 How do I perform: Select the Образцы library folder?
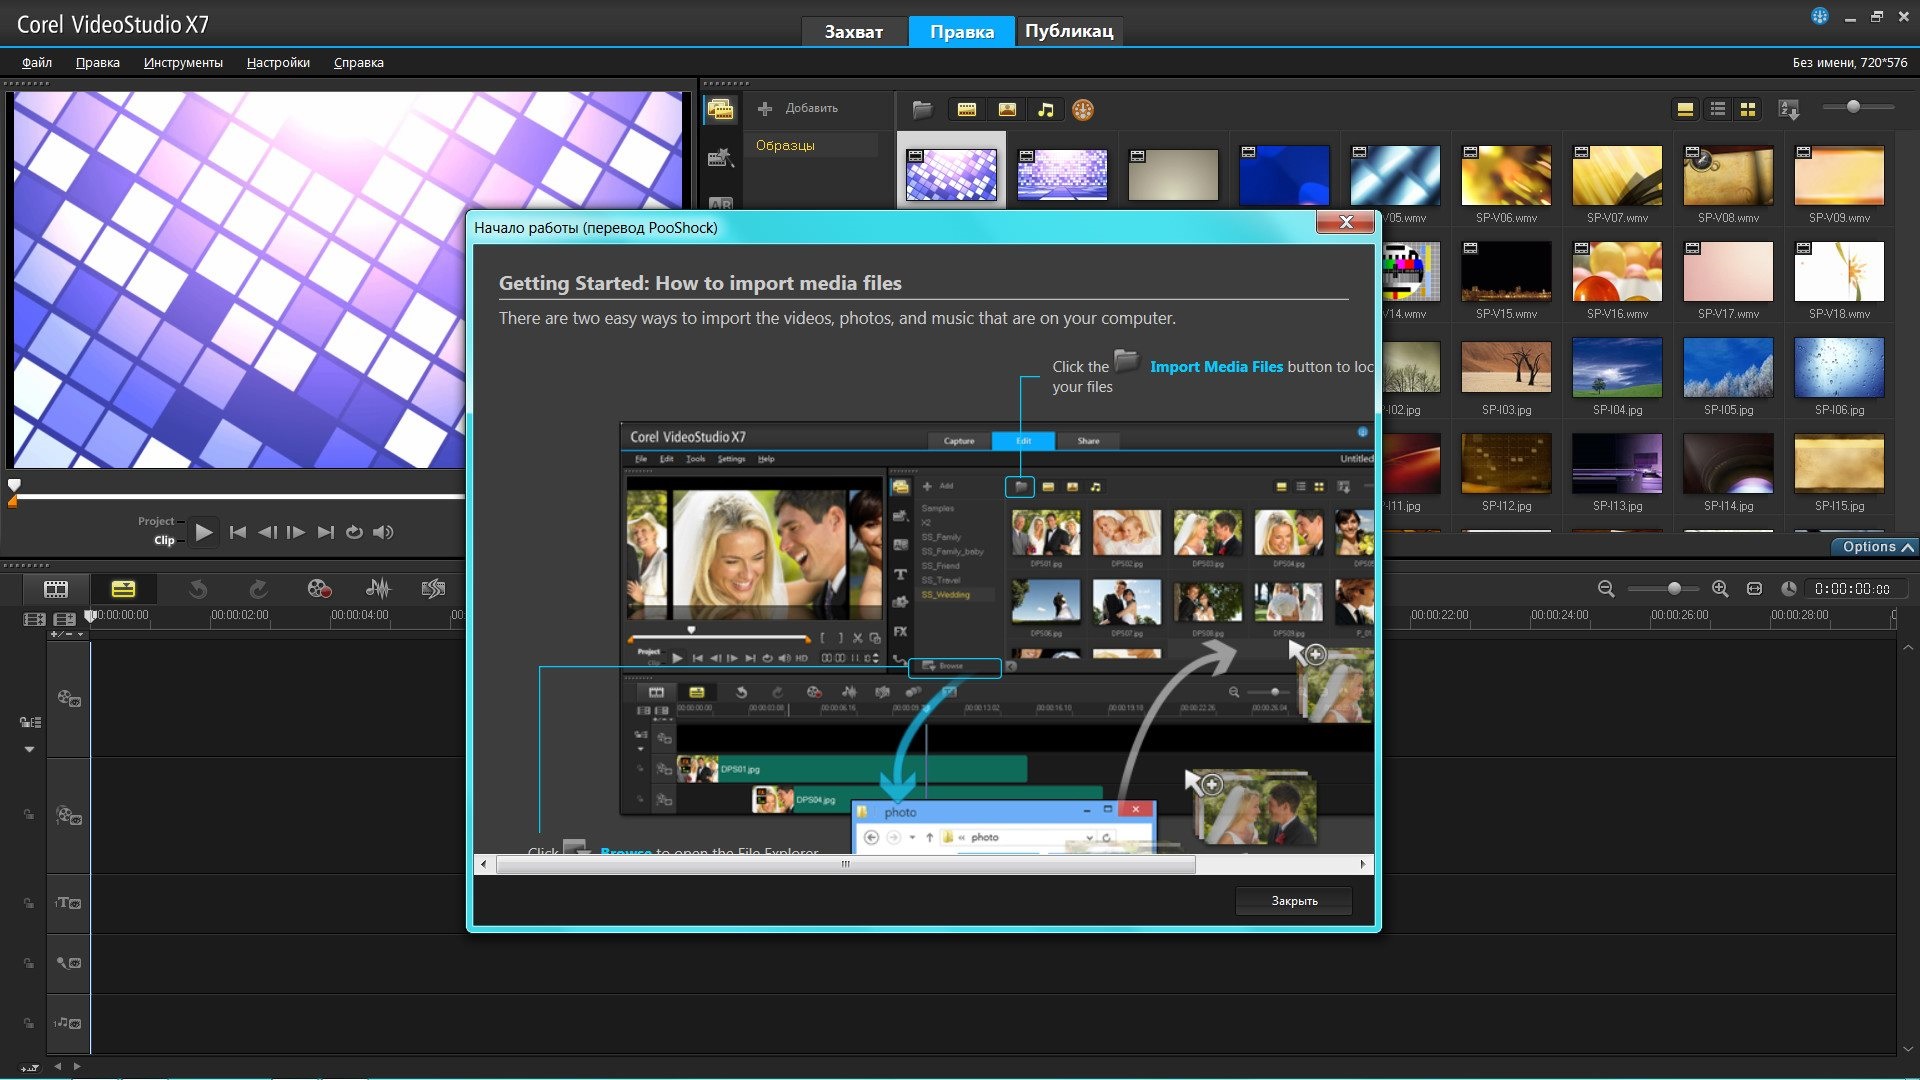click(x=811, y=145)
